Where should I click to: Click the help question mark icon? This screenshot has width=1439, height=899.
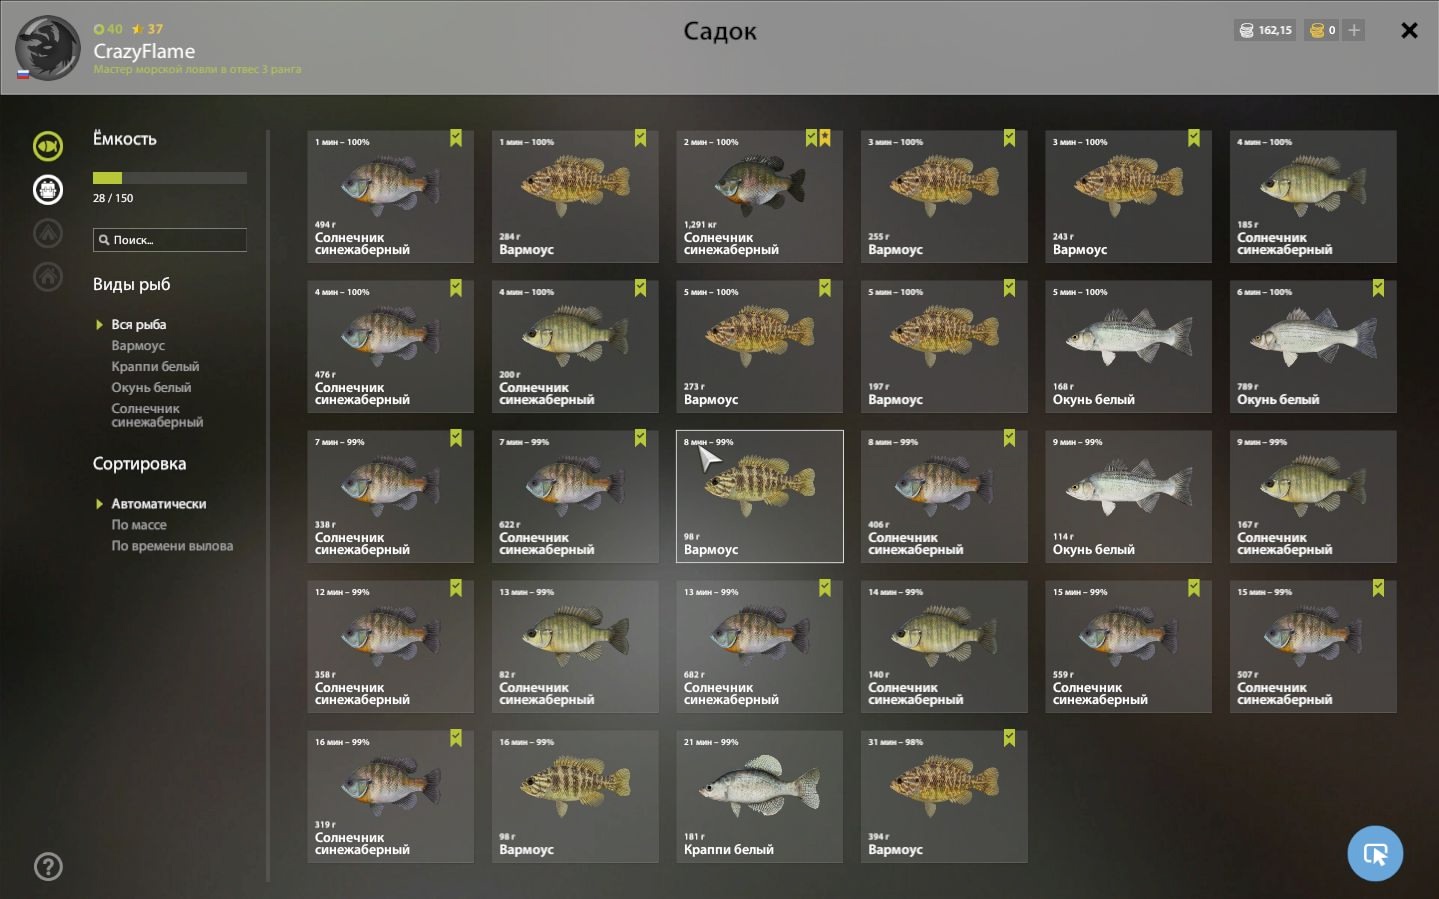pyautogui.click(x=48, y=866)
